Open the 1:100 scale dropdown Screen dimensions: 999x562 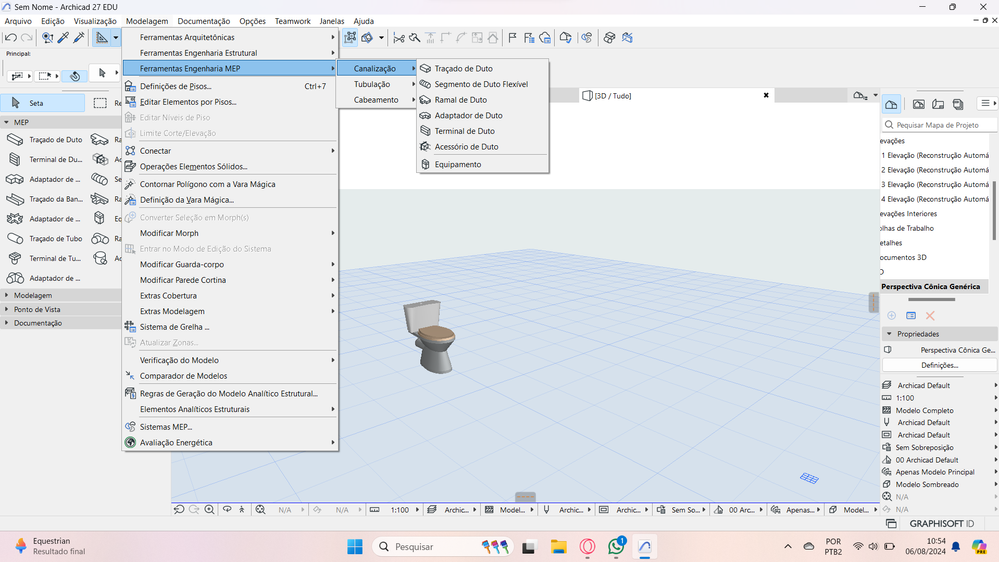pyautogui.click(x=400, y=510)
